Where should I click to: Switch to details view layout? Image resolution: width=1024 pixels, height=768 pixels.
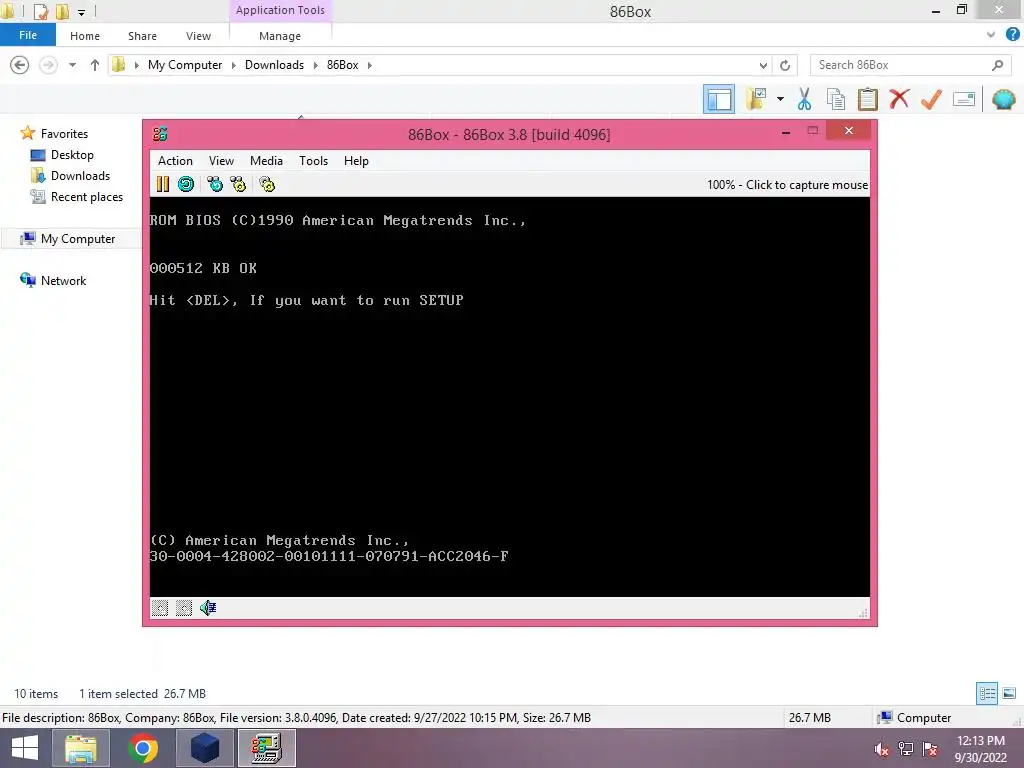[987, 693]
